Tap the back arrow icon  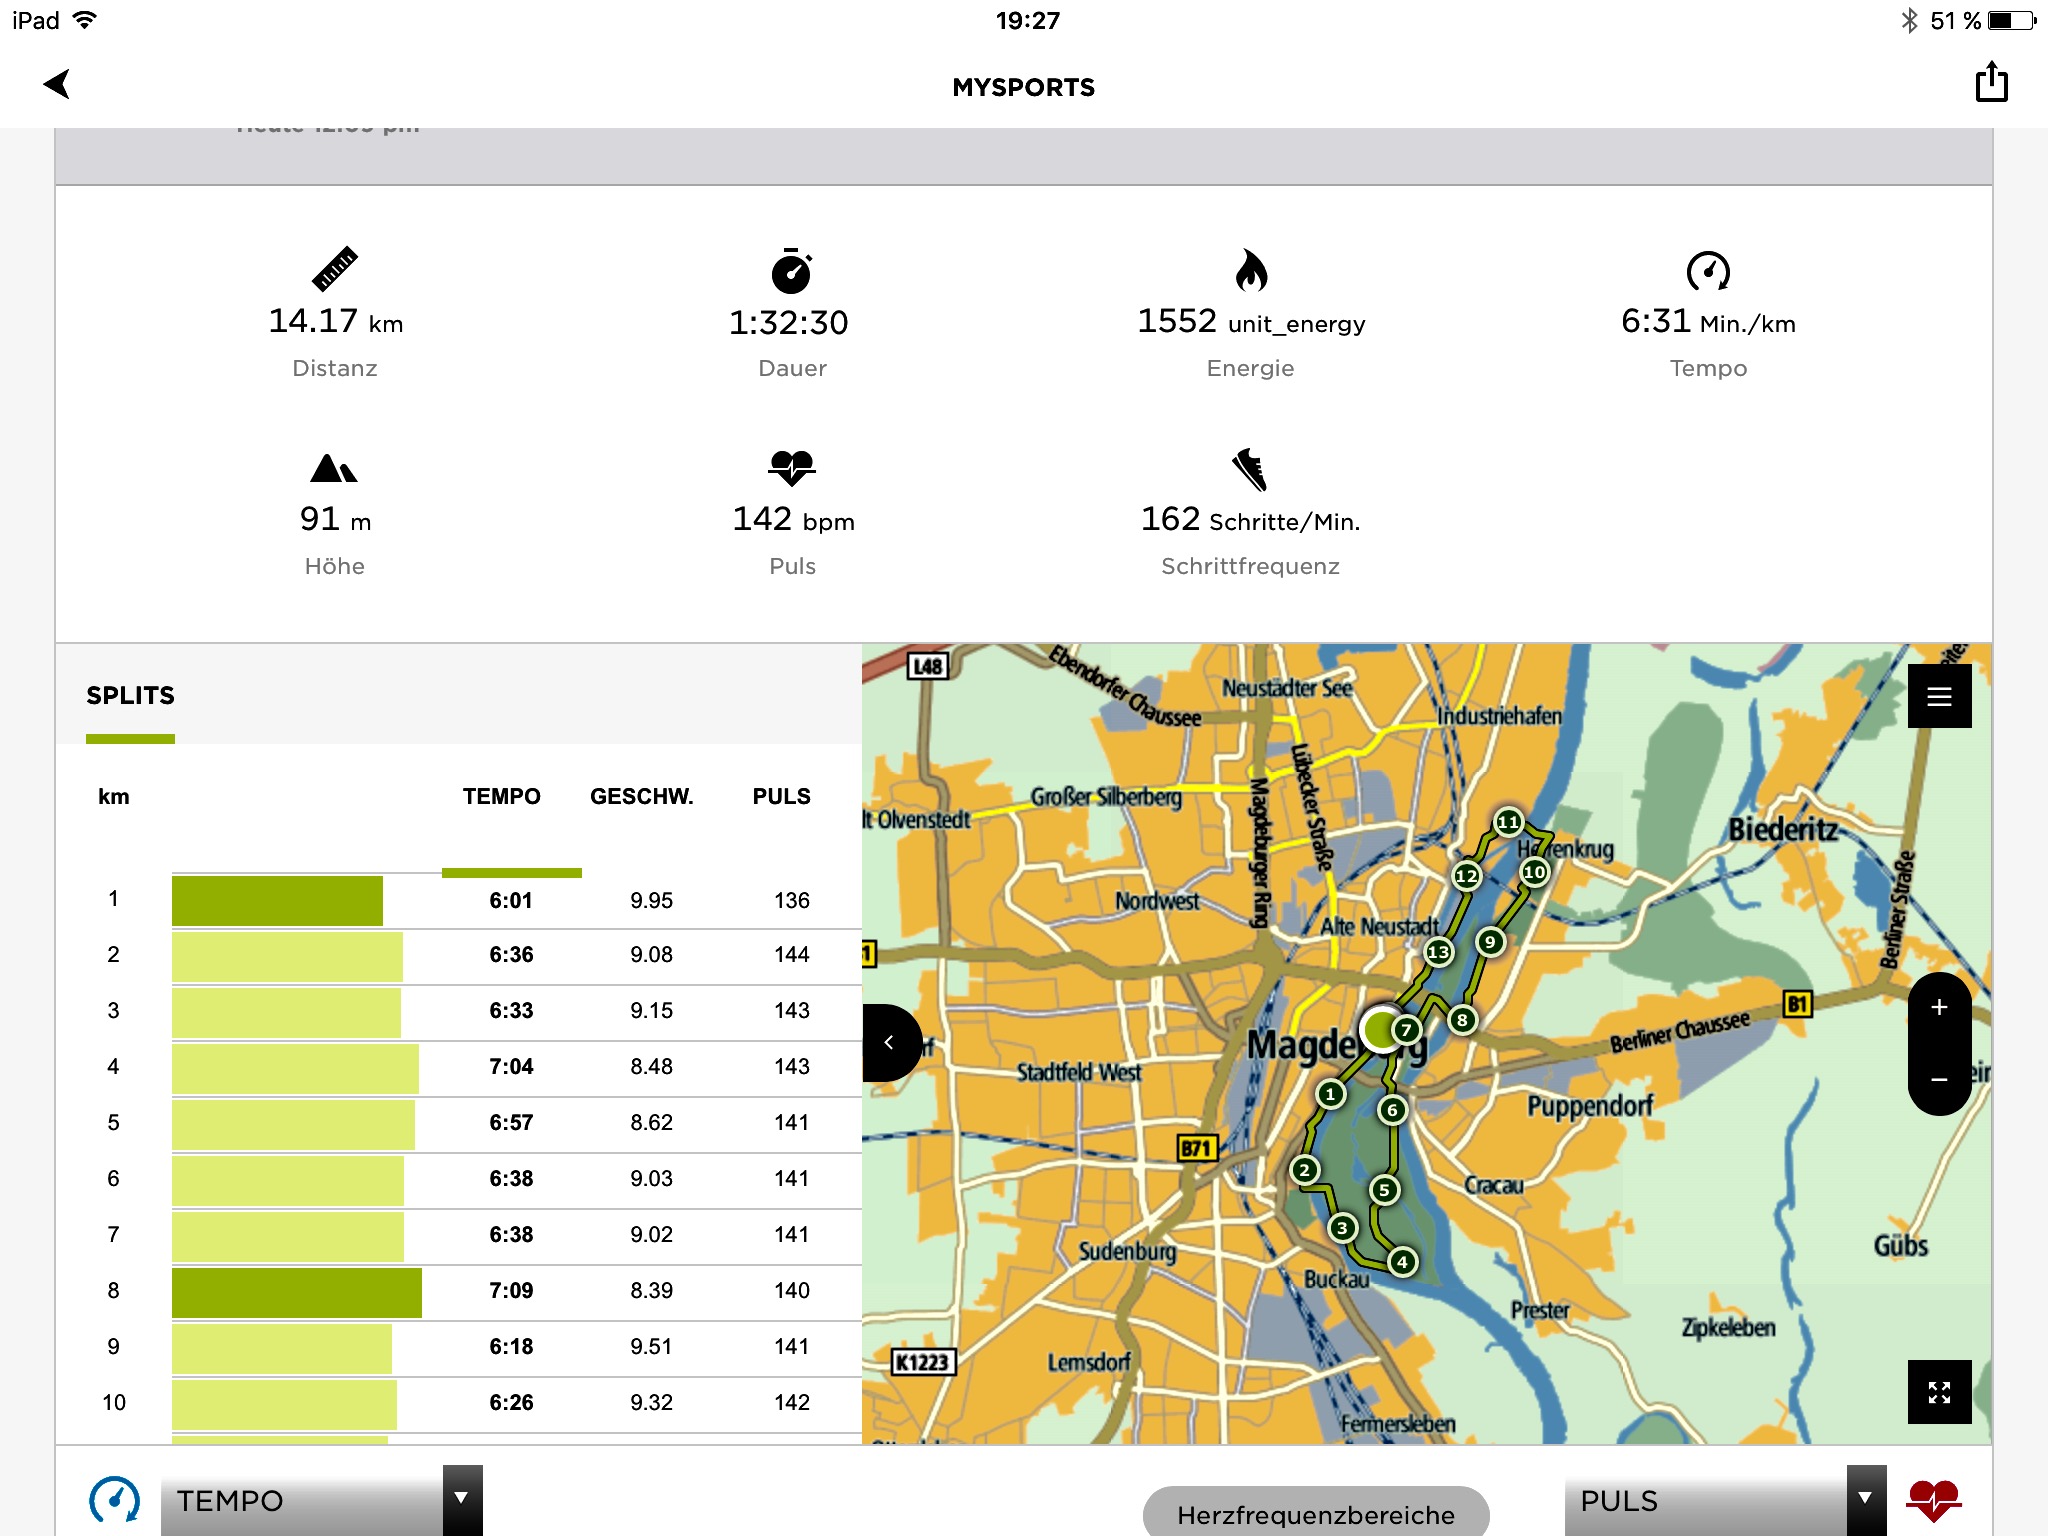pos(58,84)
